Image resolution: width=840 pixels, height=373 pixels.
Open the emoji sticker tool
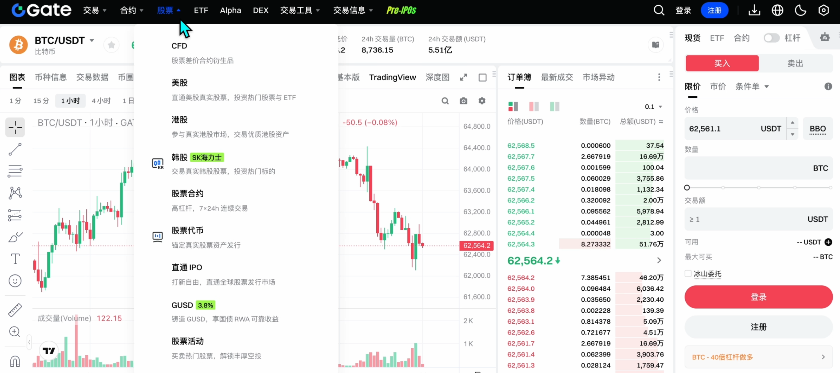(x=16, y=280)
